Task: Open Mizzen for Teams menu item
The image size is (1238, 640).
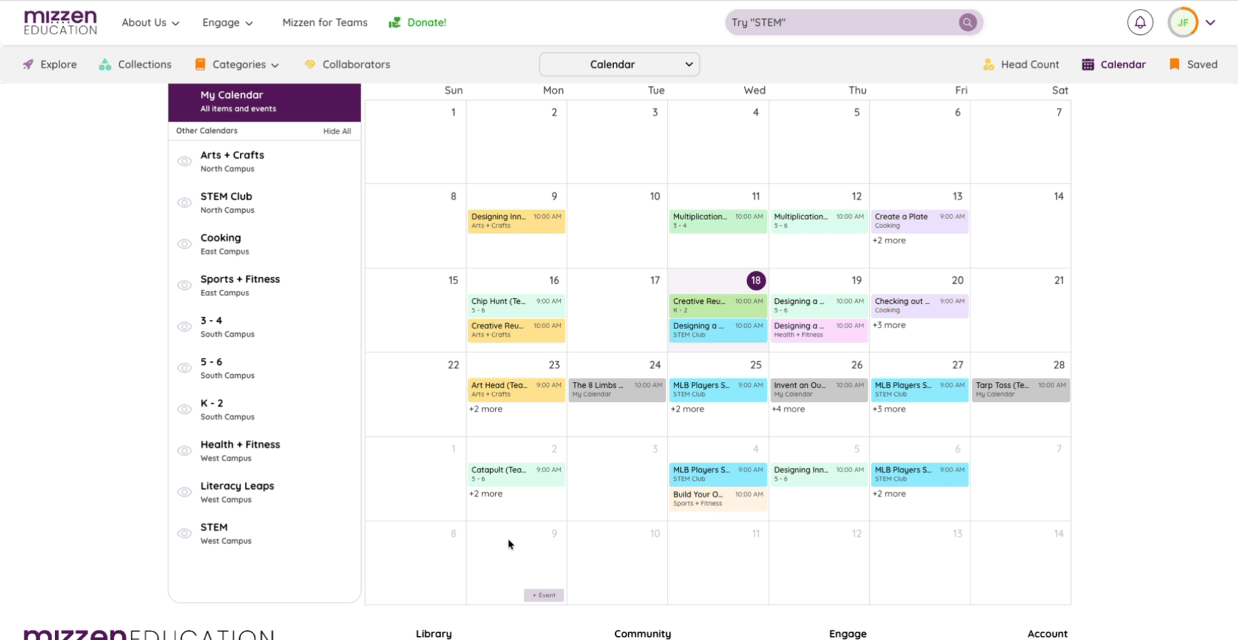Action: (x=324, y=22)
